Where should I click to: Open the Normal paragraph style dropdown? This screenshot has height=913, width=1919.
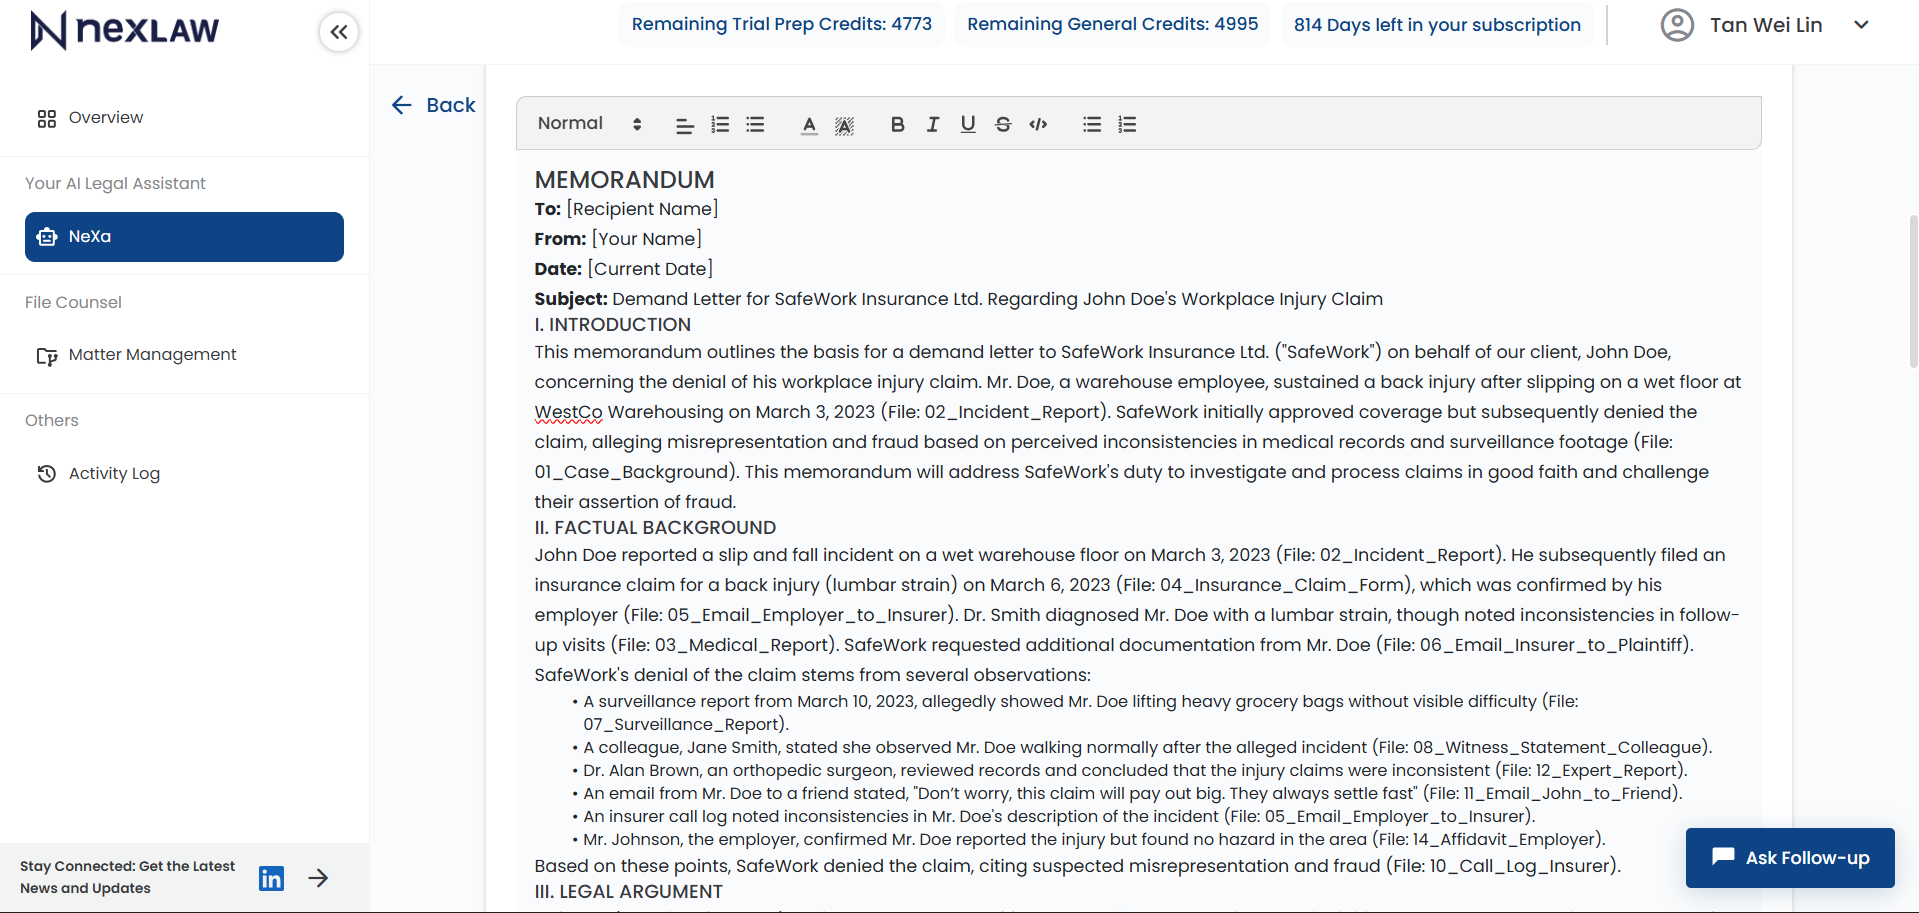[x=588, y=123]
